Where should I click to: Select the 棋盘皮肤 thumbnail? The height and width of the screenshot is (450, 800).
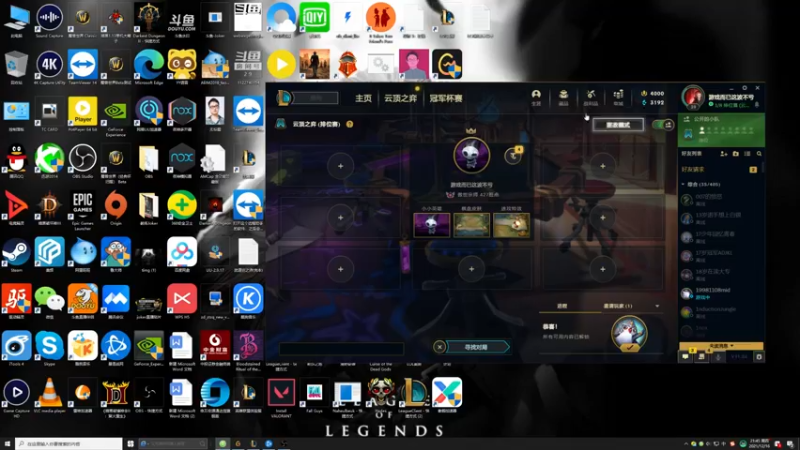(471, 224)
